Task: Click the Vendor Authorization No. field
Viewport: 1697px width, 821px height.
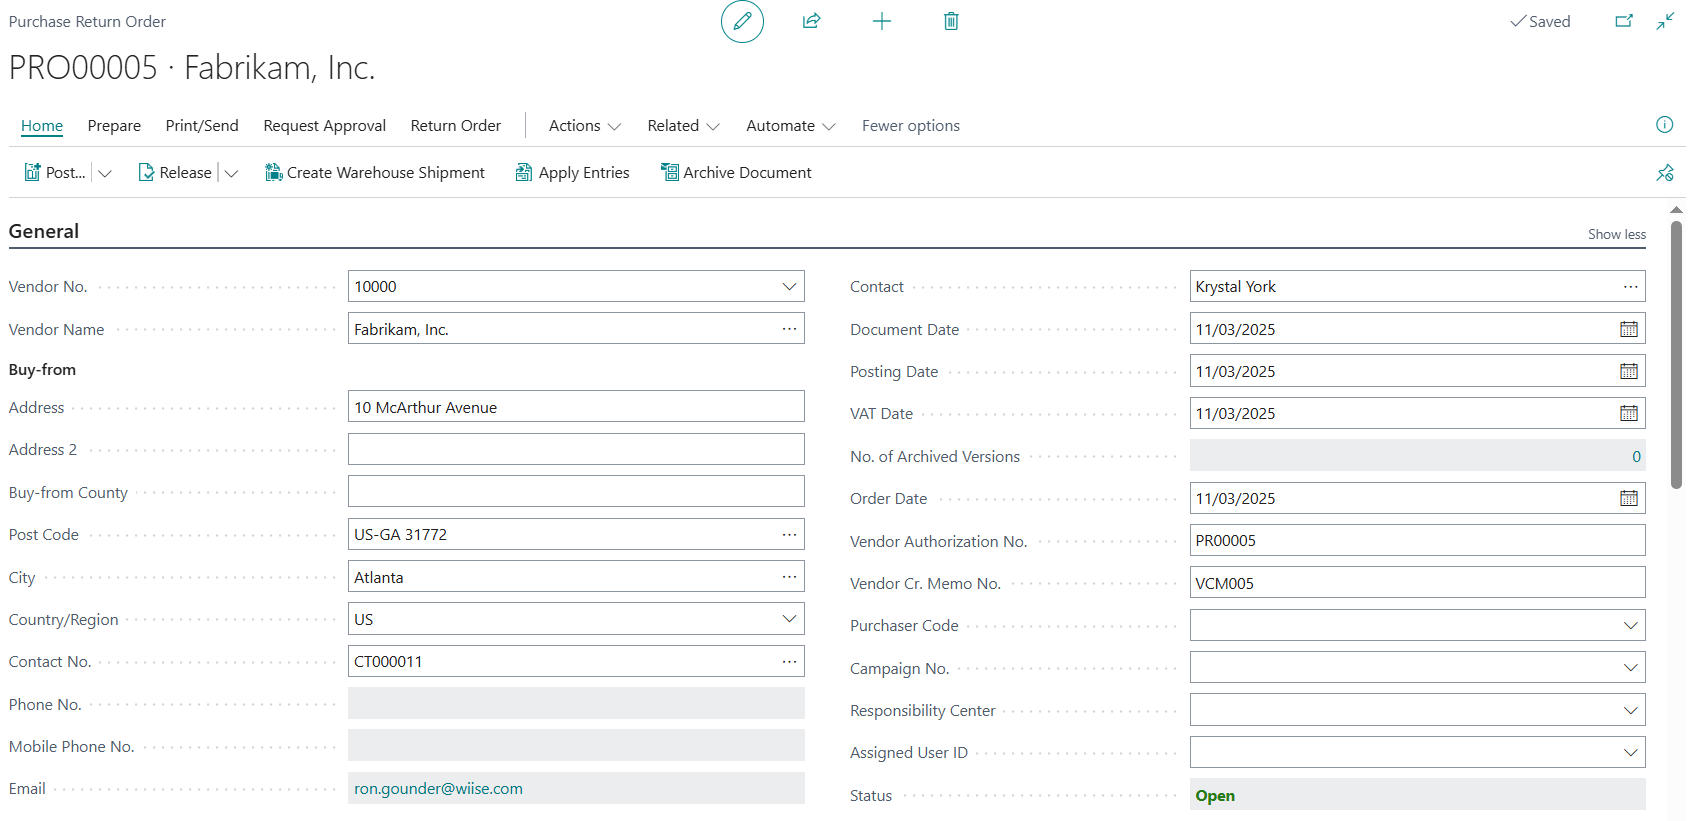Action: (x=1417, y=540)
